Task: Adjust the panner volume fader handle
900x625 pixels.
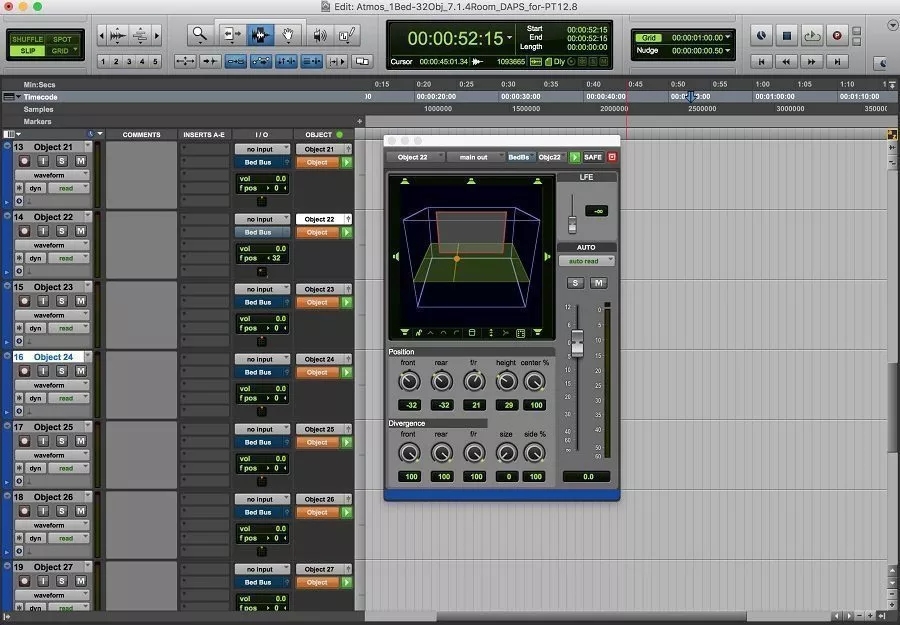Action: pos(576,344)
